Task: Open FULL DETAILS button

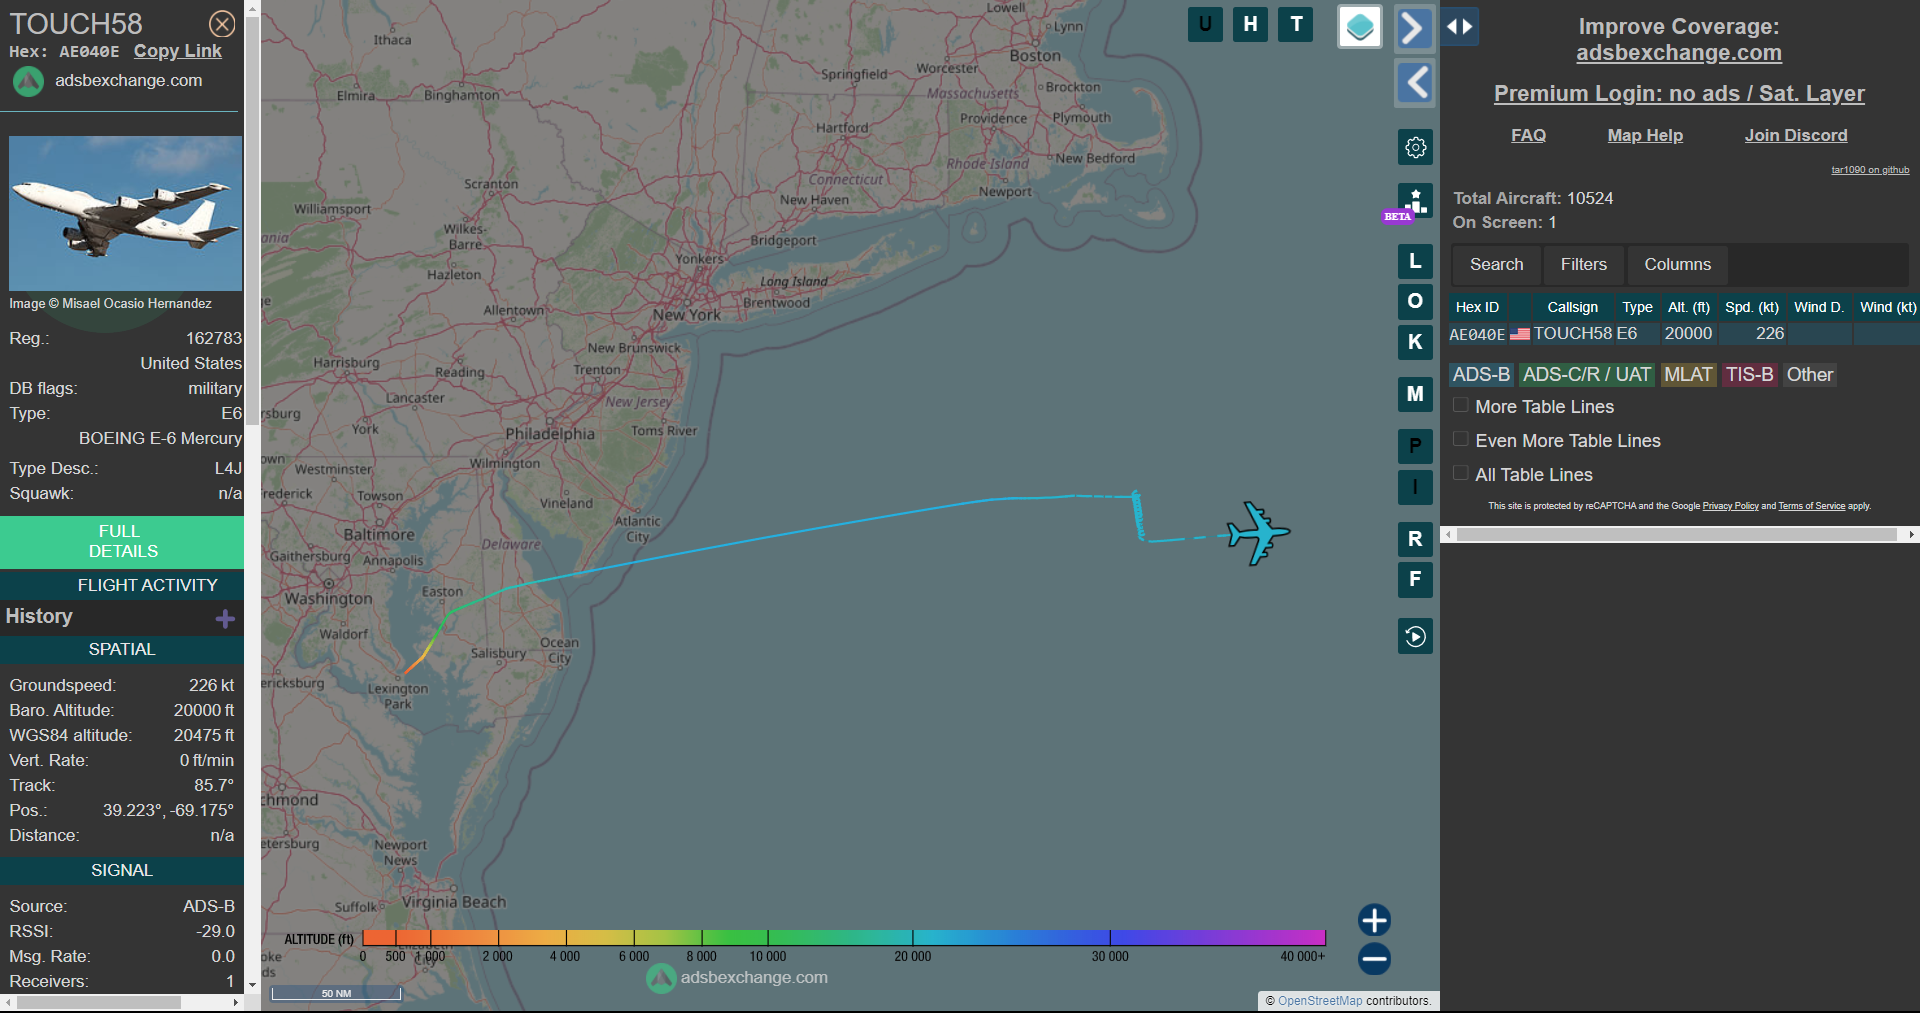Action: pyautogui.click(x=122, y=542)
